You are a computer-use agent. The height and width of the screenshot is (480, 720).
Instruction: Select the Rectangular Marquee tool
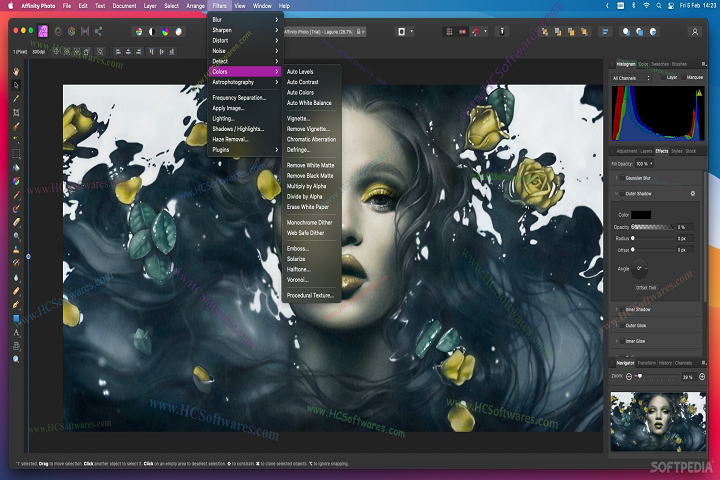pos(16,154)
